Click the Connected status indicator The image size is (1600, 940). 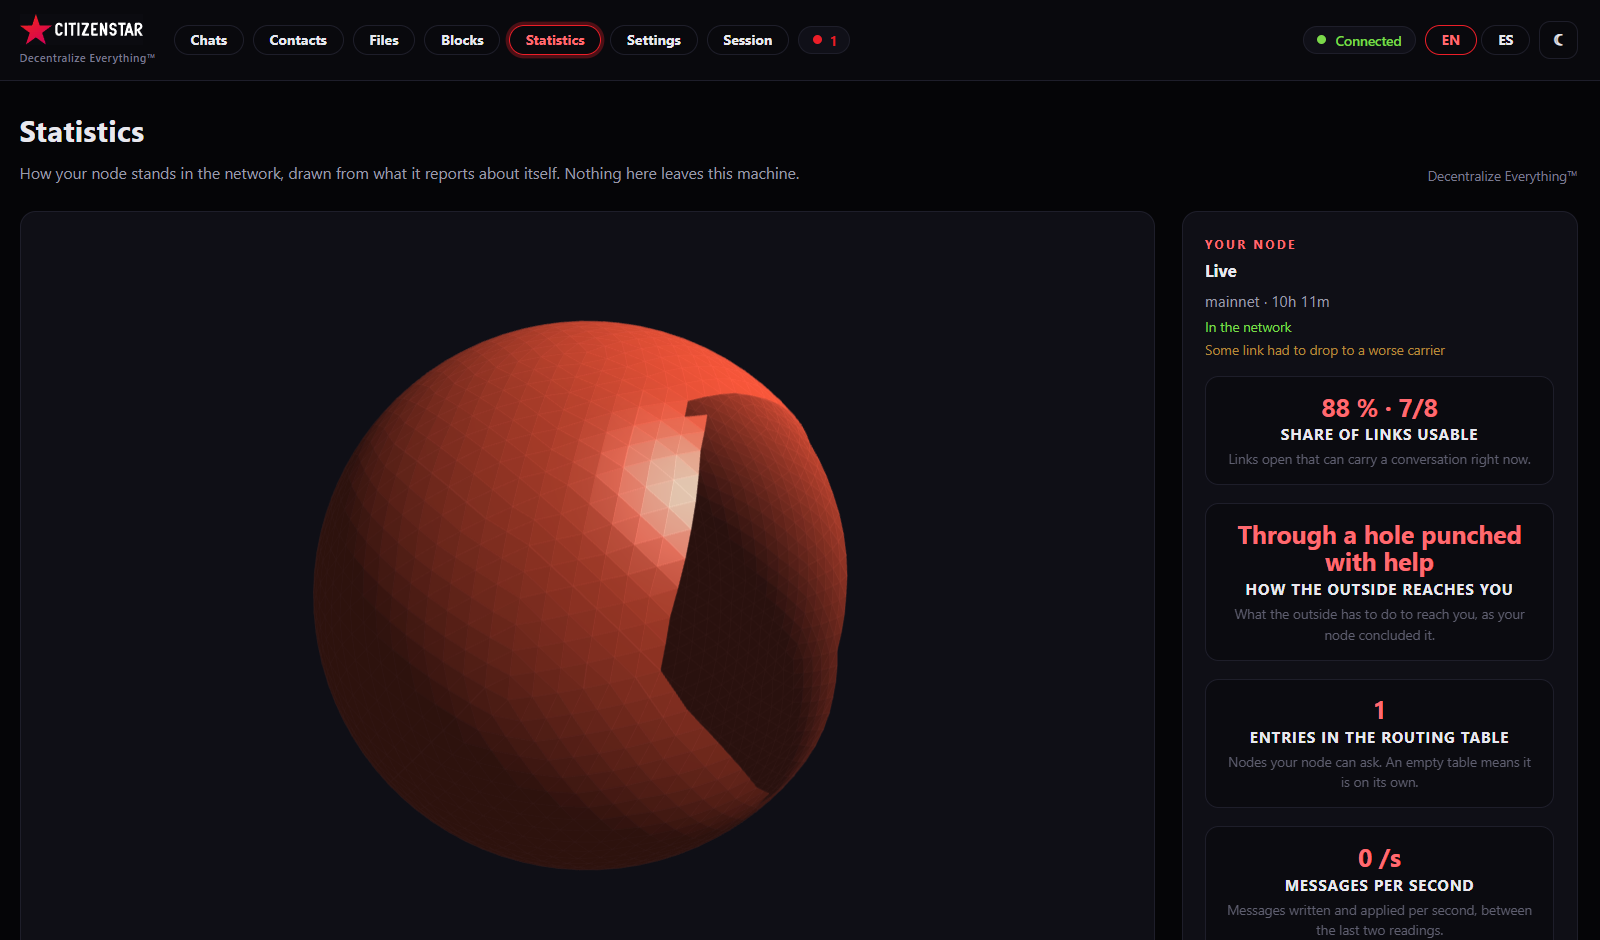pyautogui.click(x=1359, y=40)
